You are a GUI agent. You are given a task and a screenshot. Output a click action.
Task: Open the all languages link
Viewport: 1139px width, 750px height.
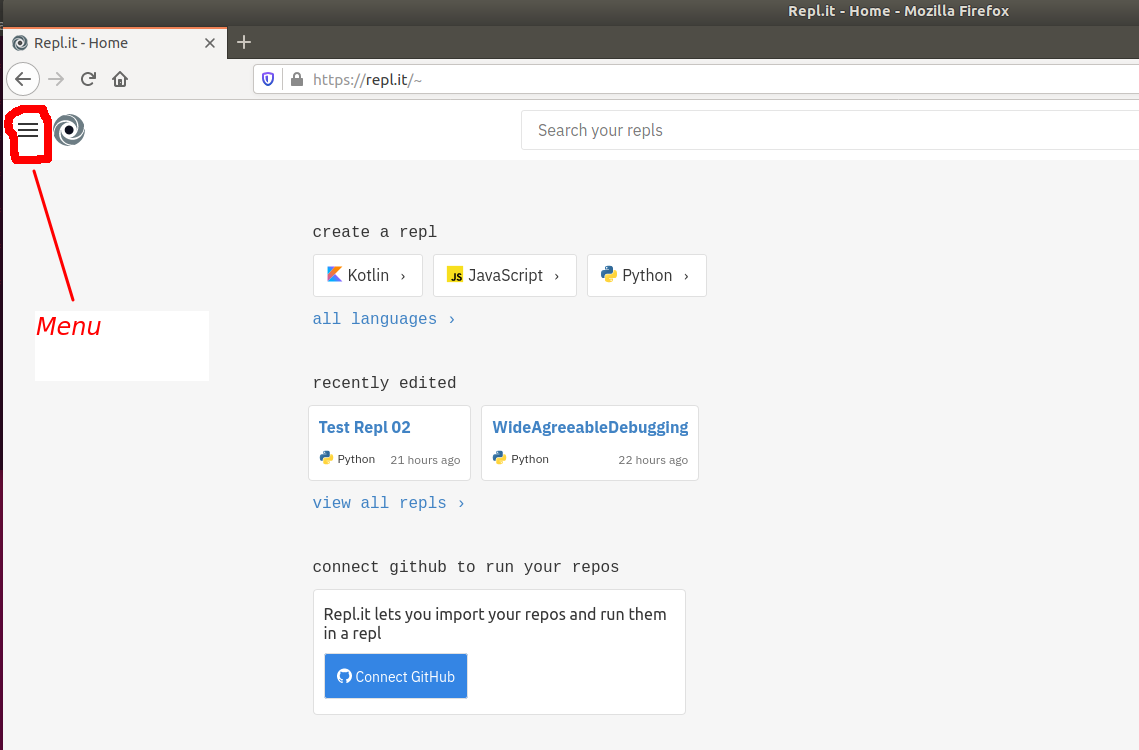(x=384, y=319)
